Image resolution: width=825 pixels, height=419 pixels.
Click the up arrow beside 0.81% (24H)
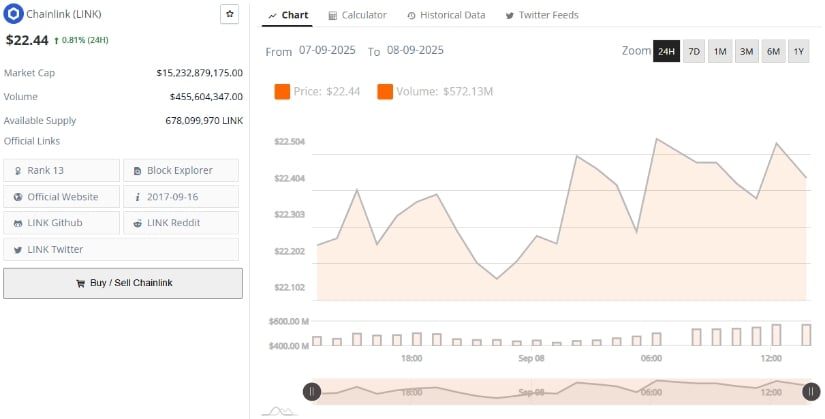56,41
